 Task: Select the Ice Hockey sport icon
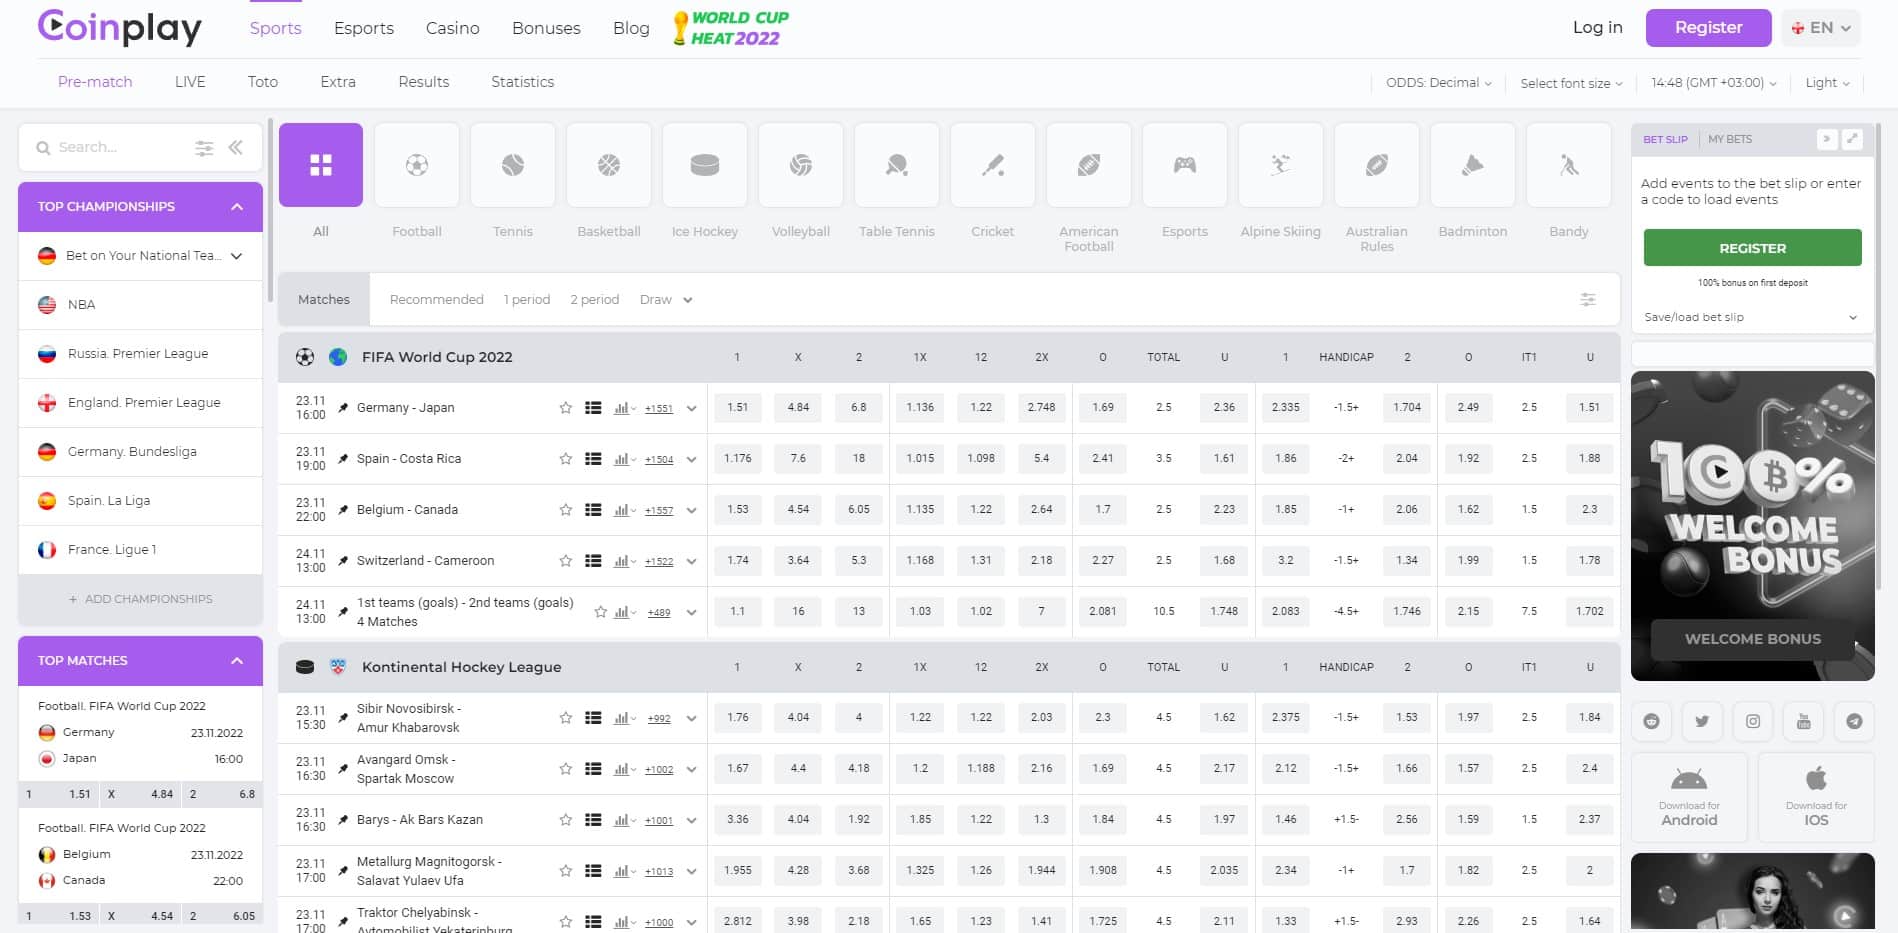pyautogui.click(x=705, y=165)
